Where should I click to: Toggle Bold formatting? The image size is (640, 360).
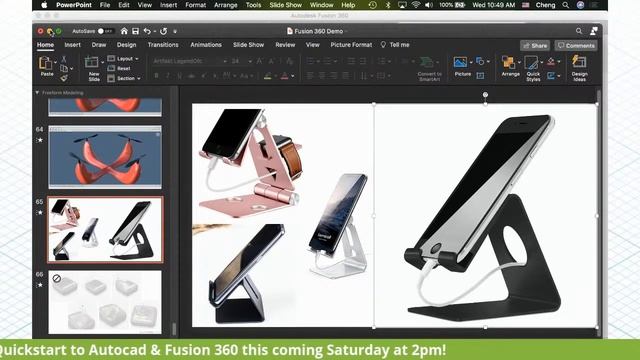pyautogui.click(x=156, y=76)
